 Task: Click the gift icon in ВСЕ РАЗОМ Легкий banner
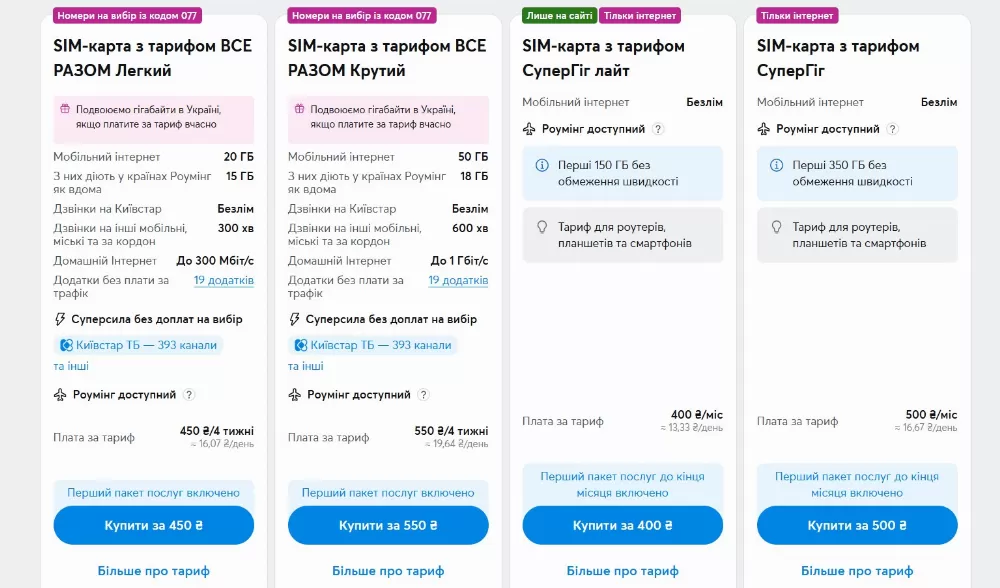pos(65,109)
